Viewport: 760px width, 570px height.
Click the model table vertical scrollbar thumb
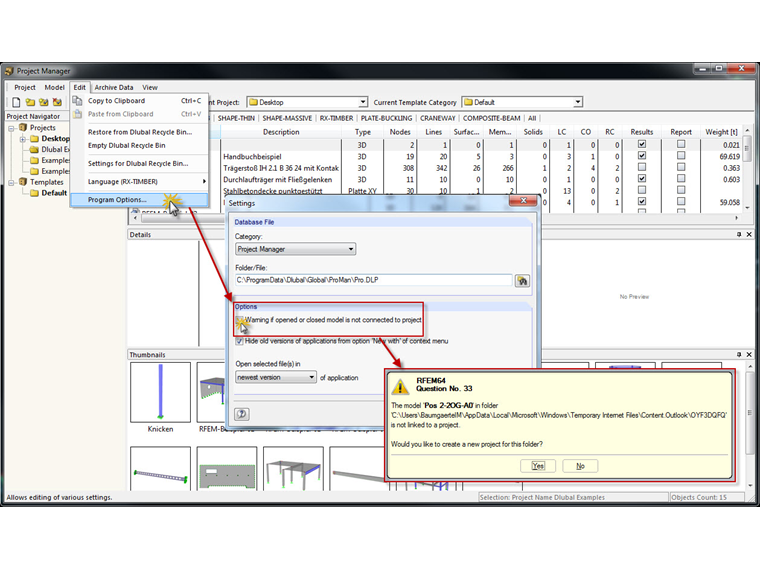747,150
